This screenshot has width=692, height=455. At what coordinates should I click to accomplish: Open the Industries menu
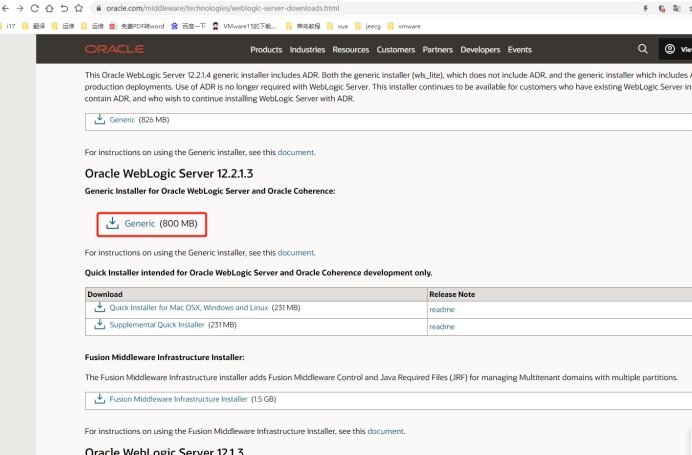[307, 49]
